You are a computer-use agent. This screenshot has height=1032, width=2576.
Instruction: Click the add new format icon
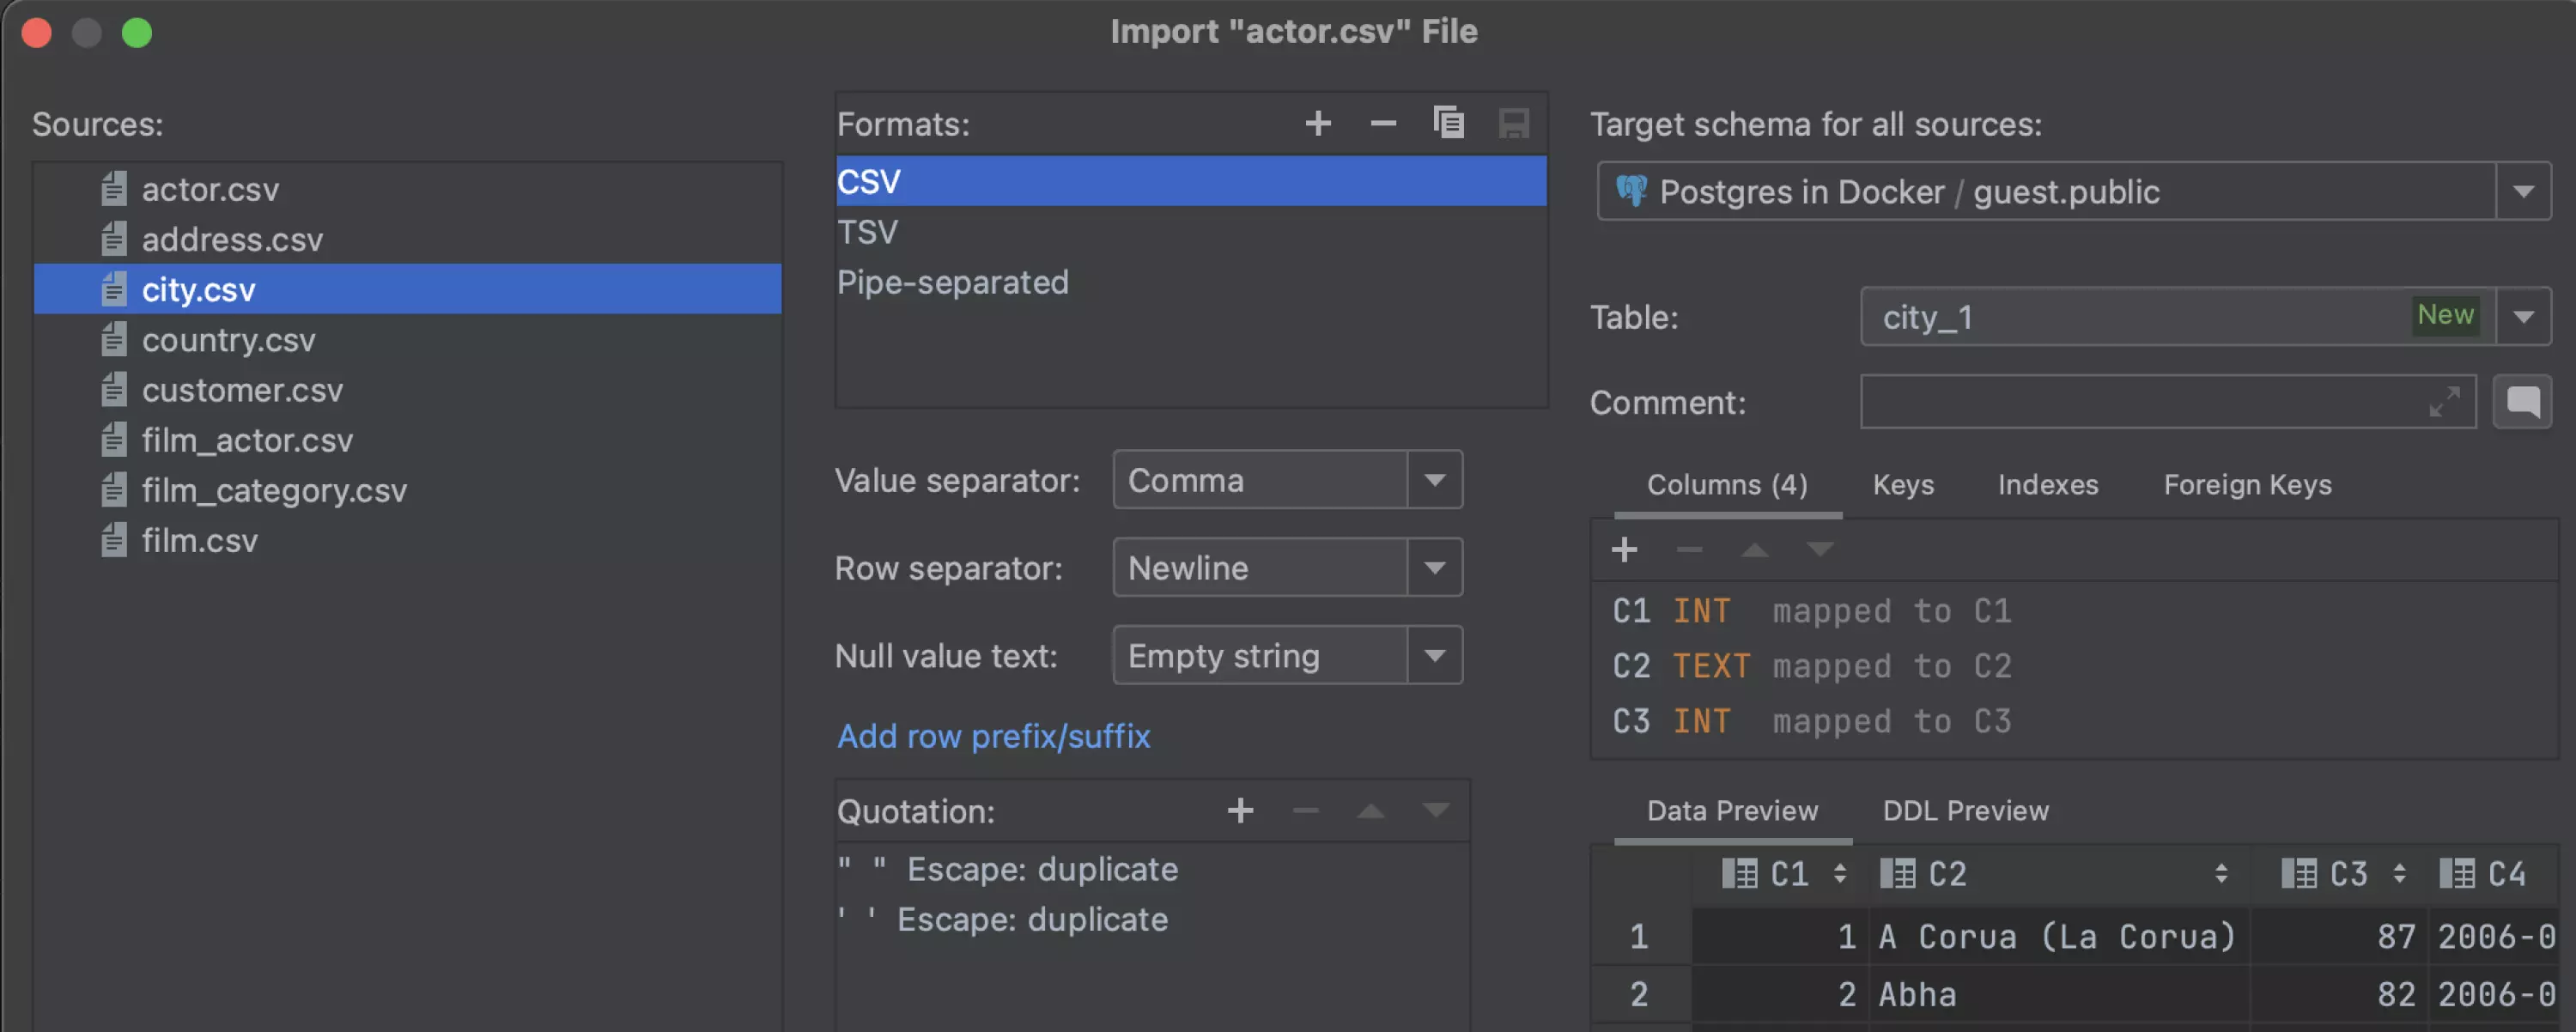[x=1315, y=124]
